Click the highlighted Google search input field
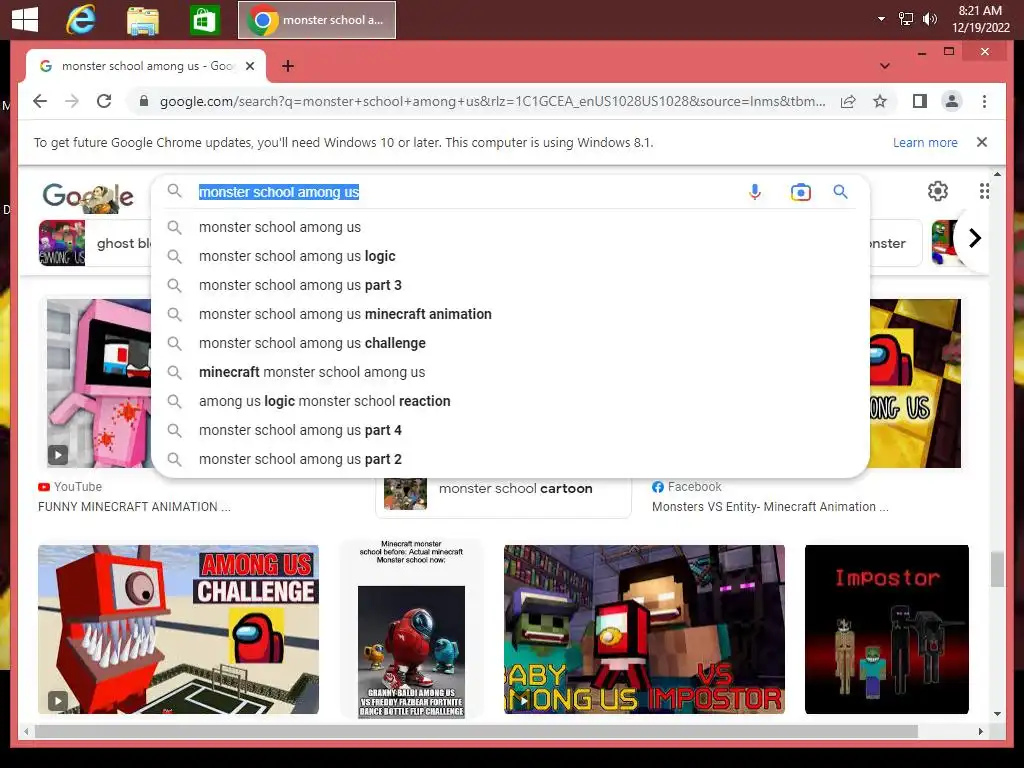The image size is (1024, 768). click(x=467, y=192)
